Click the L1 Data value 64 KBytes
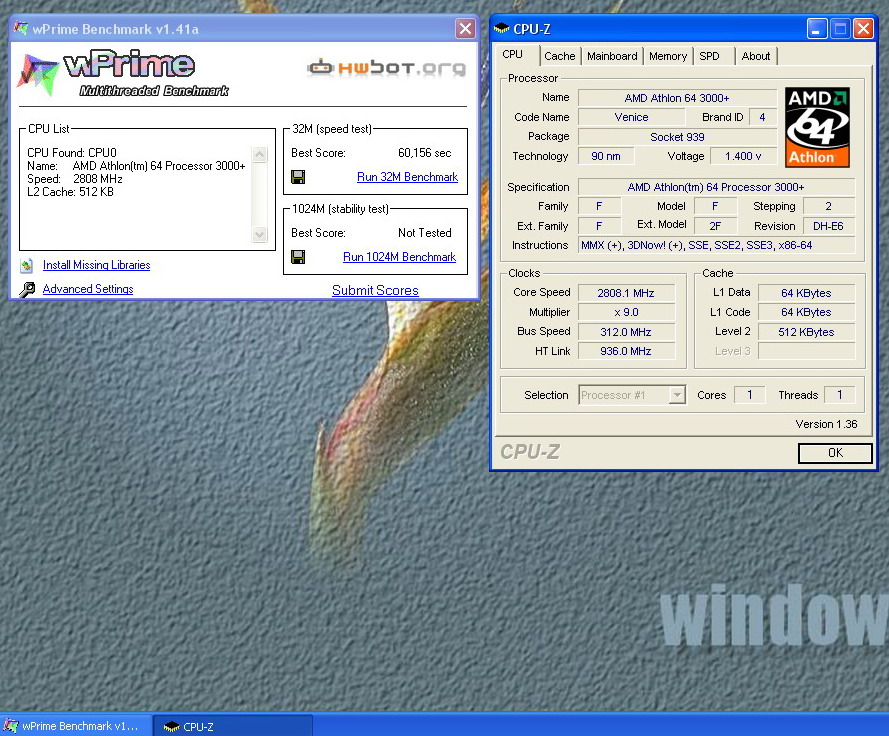The height and width of the screenshot is (736, 889). tap(806, 293)
